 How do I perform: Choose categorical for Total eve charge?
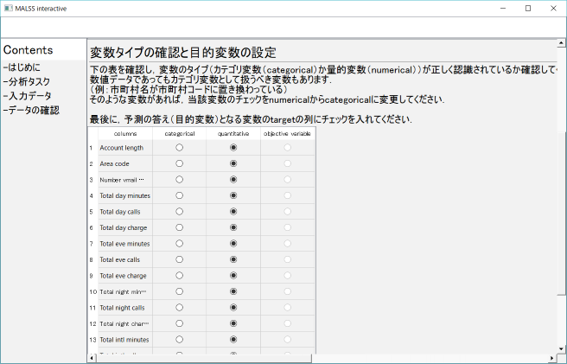(179, 275)
